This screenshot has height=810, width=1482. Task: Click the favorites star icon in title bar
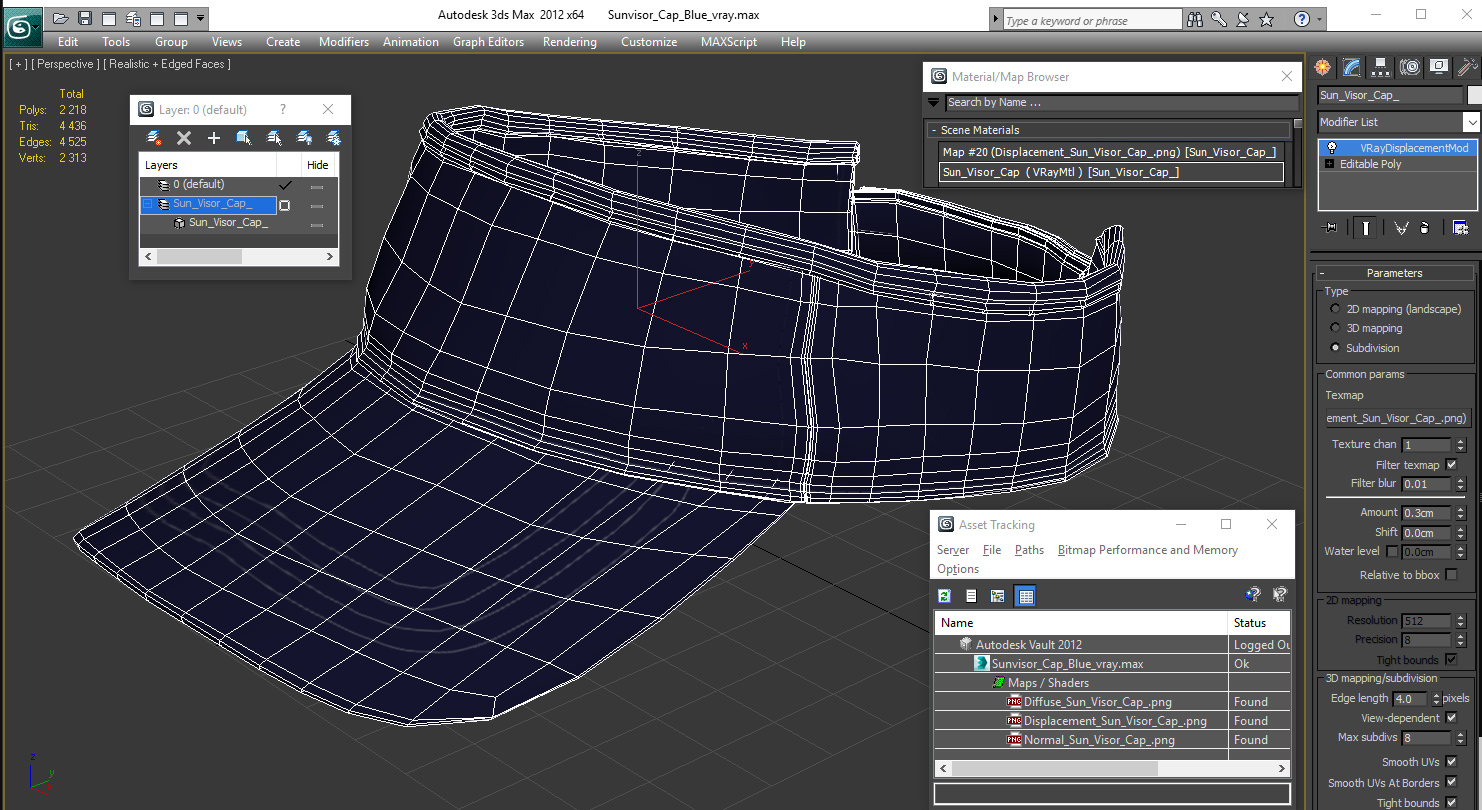click(1267, 19)
